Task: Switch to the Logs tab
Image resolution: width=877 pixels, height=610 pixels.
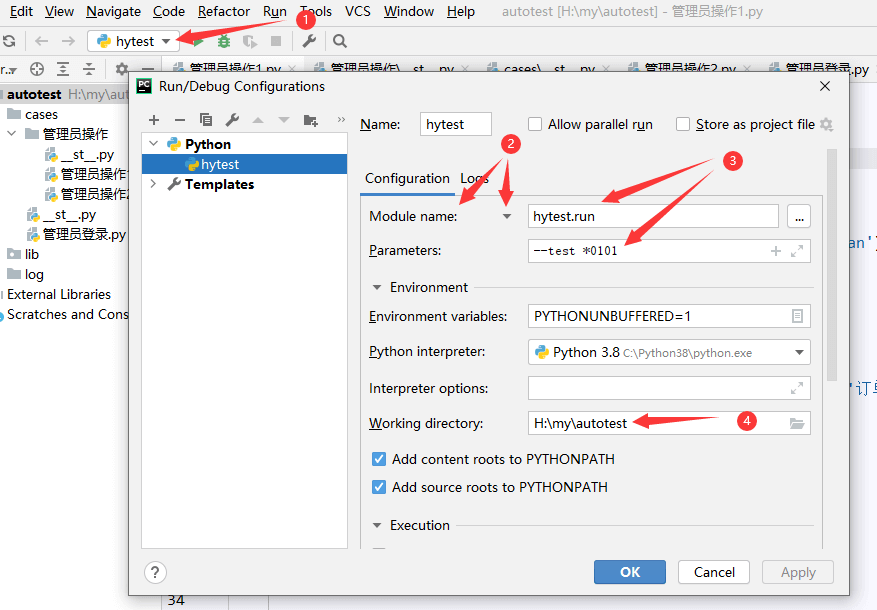Action: 474,178
